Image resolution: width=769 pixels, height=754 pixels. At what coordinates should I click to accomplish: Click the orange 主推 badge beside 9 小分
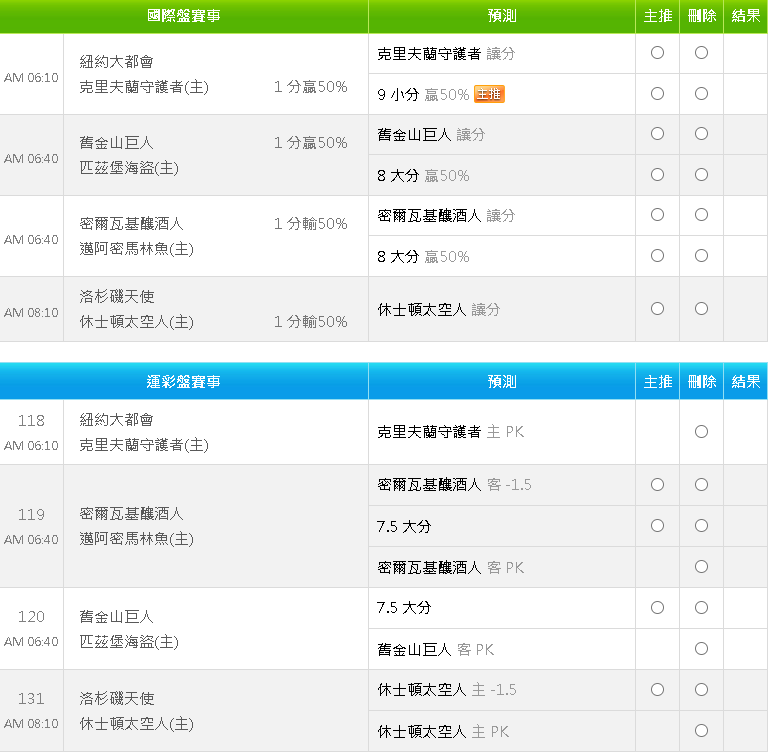[489, 94]
